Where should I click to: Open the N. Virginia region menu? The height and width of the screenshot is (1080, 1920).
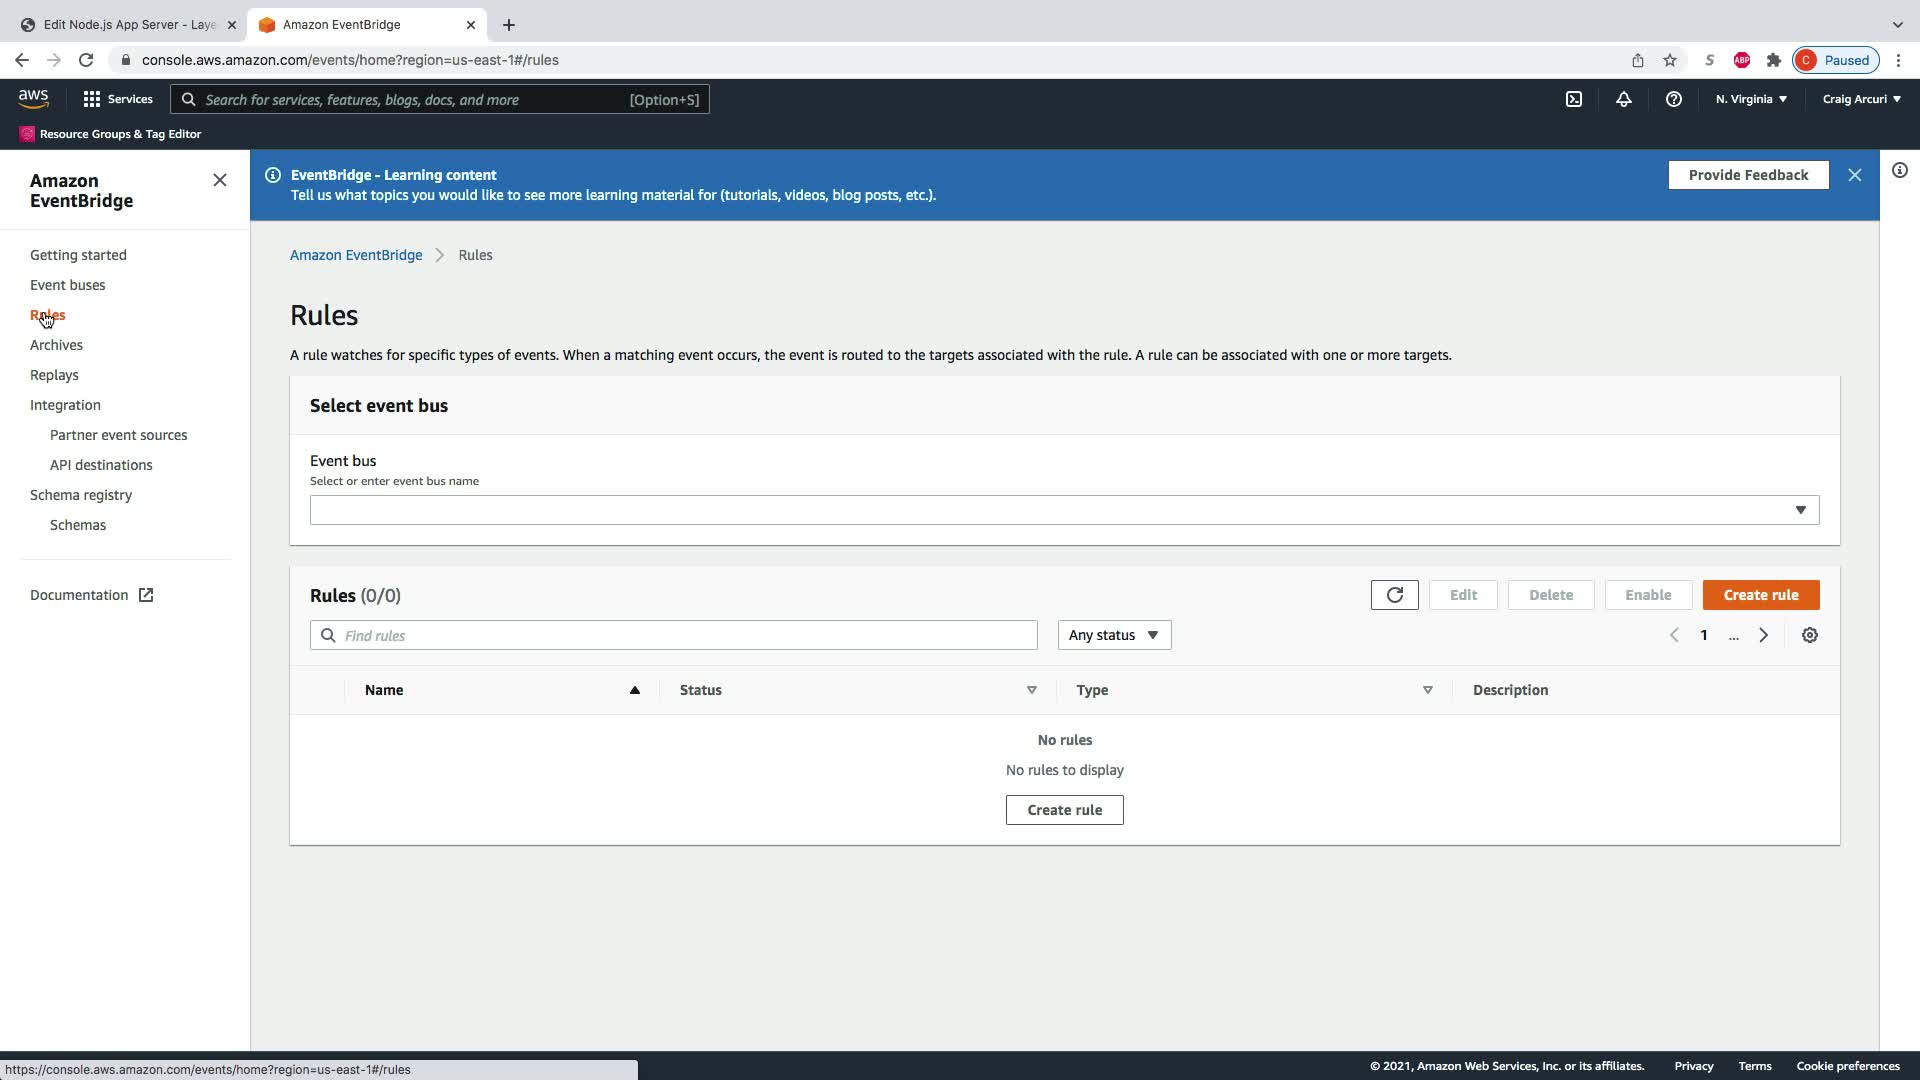click(1750, 99)
